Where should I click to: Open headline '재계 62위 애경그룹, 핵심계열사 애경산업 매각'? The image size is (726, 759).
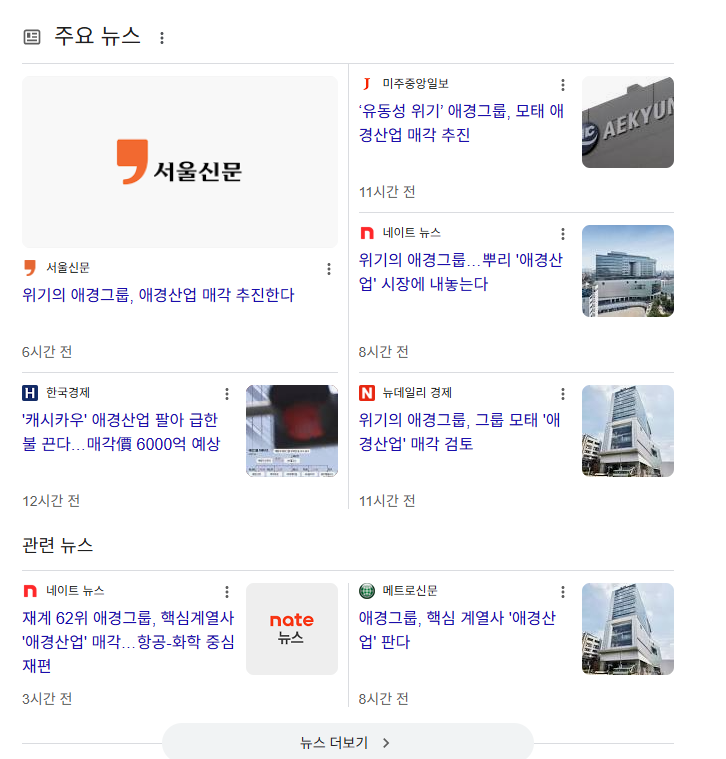pyautogui.click(x=128, y=642)
